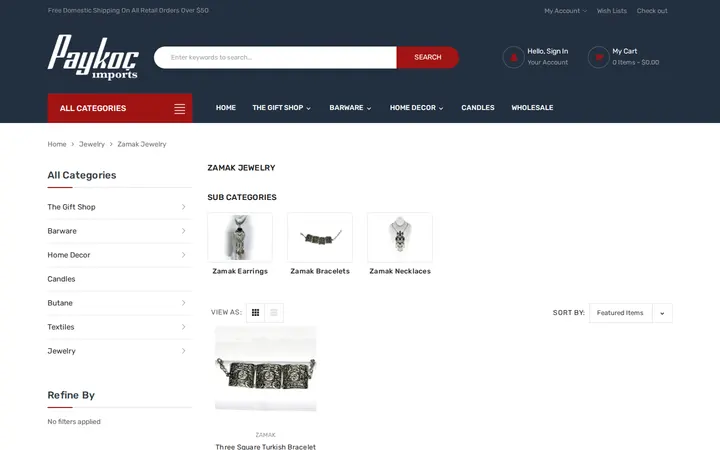Click the red Search button
720x450 pixels.
tap(428, 57)
